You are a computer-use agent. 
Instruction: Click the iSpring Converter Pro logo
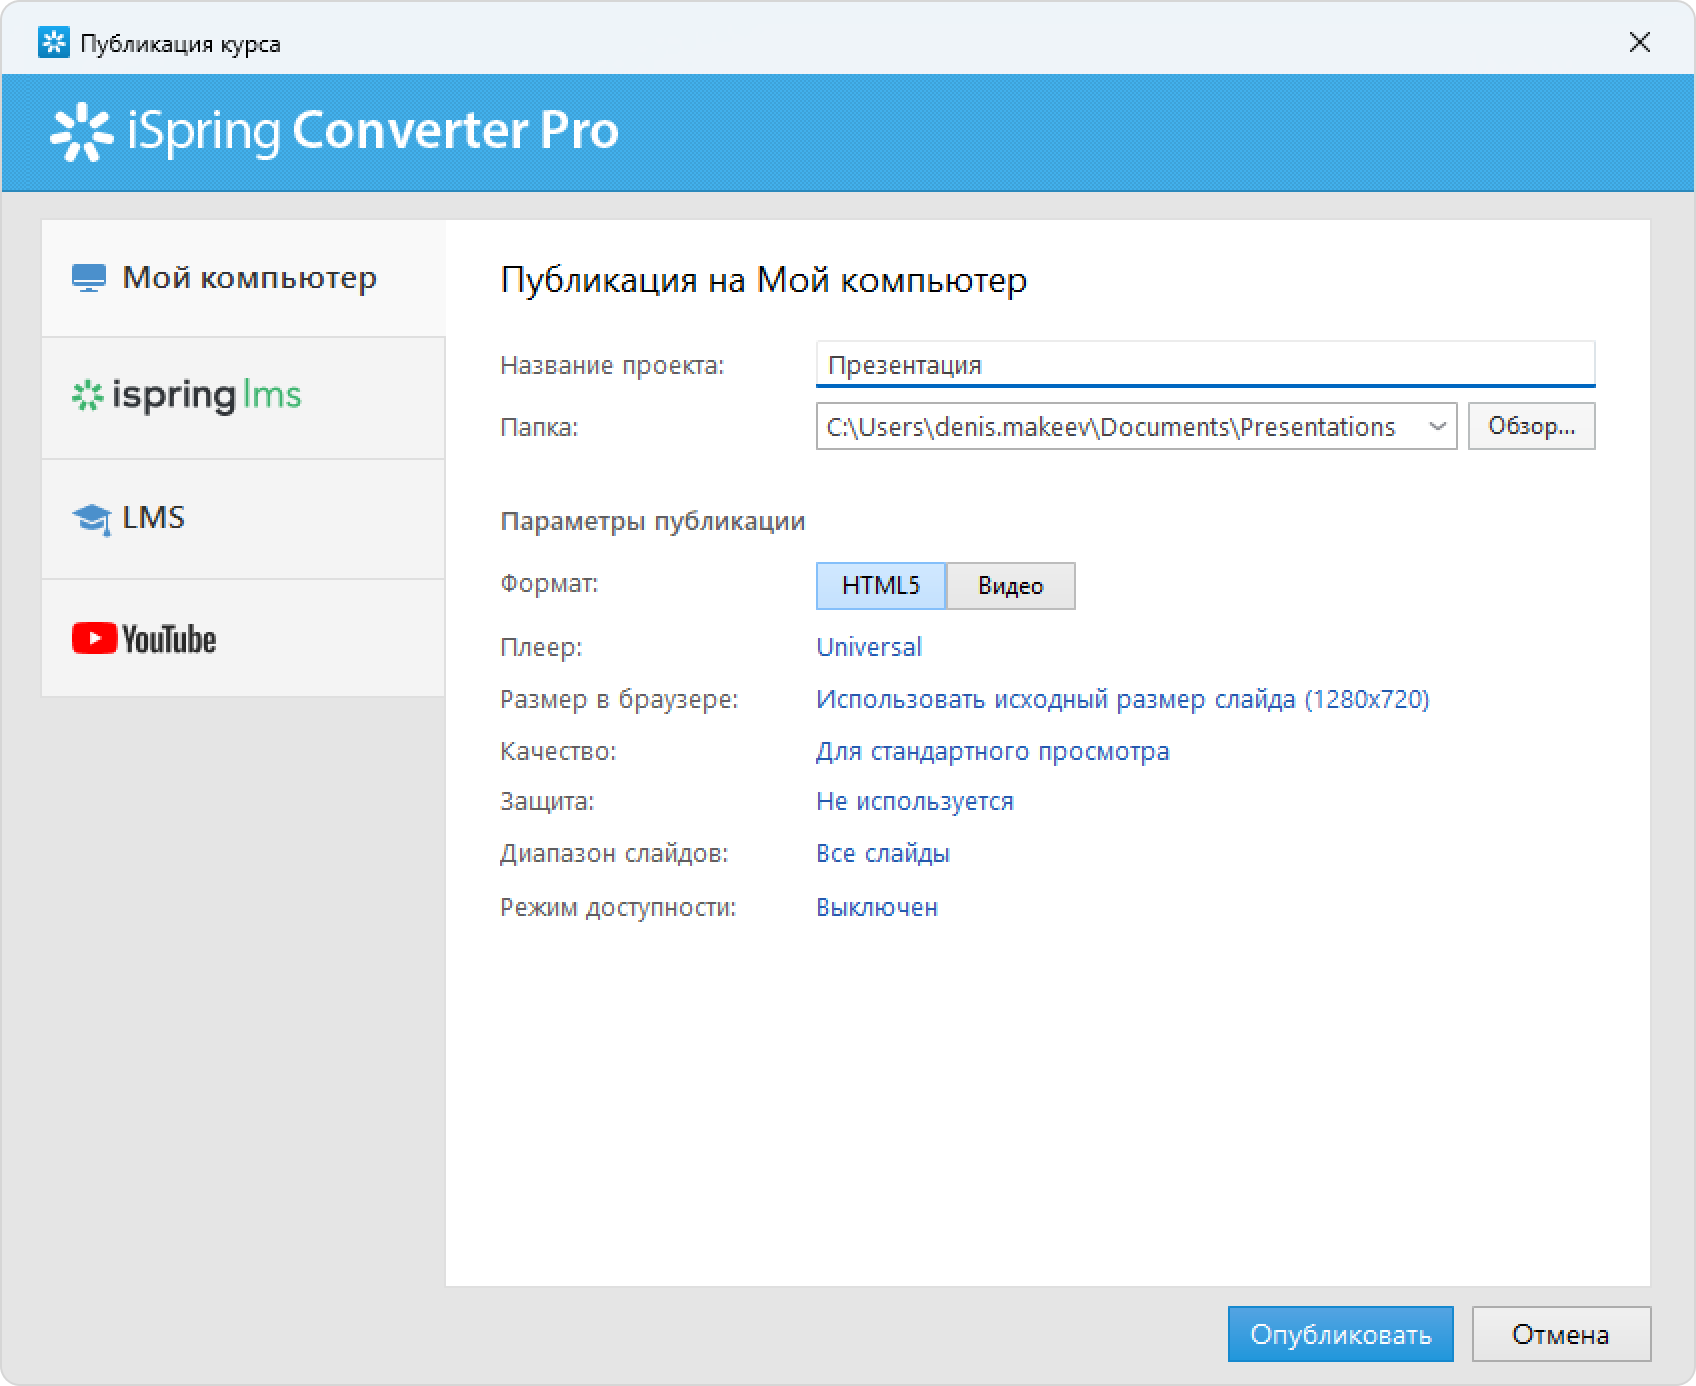click(x=334, y=131)
